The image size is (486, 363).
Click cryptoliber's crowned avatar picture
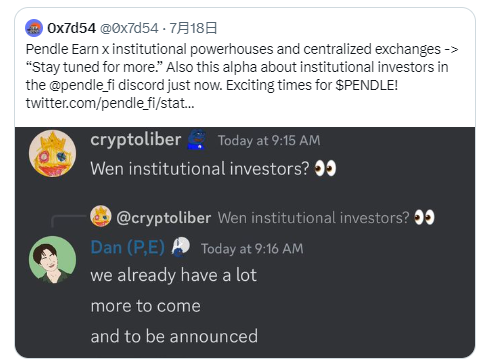(52, 153)
